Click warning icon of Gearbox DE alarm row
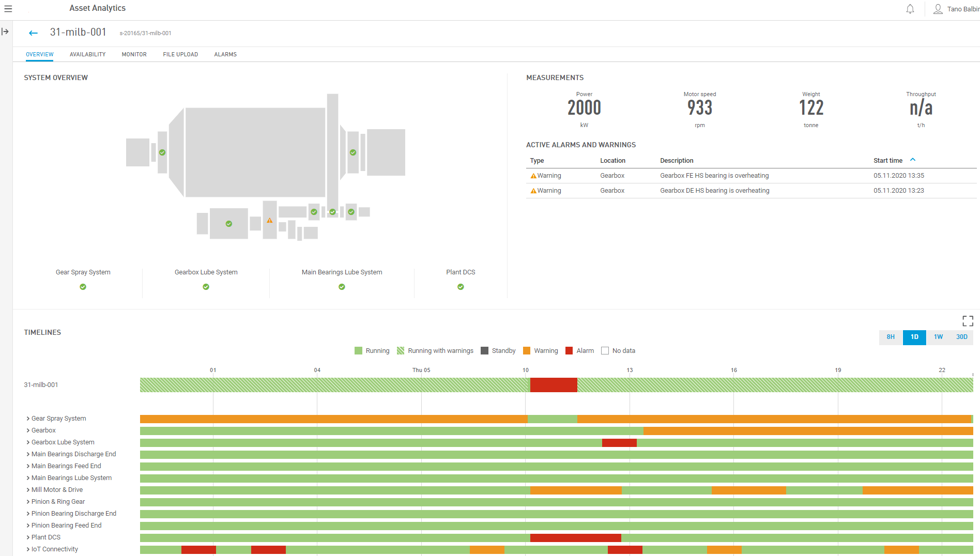The width and height of the screenshot is (980, 556). click(x=533, y=191)
